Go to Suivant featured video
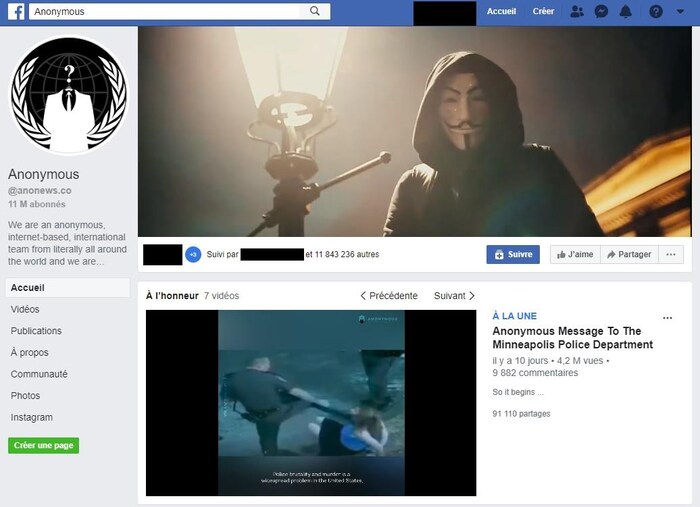Screen dimensions: 700x507 point(454,295)
